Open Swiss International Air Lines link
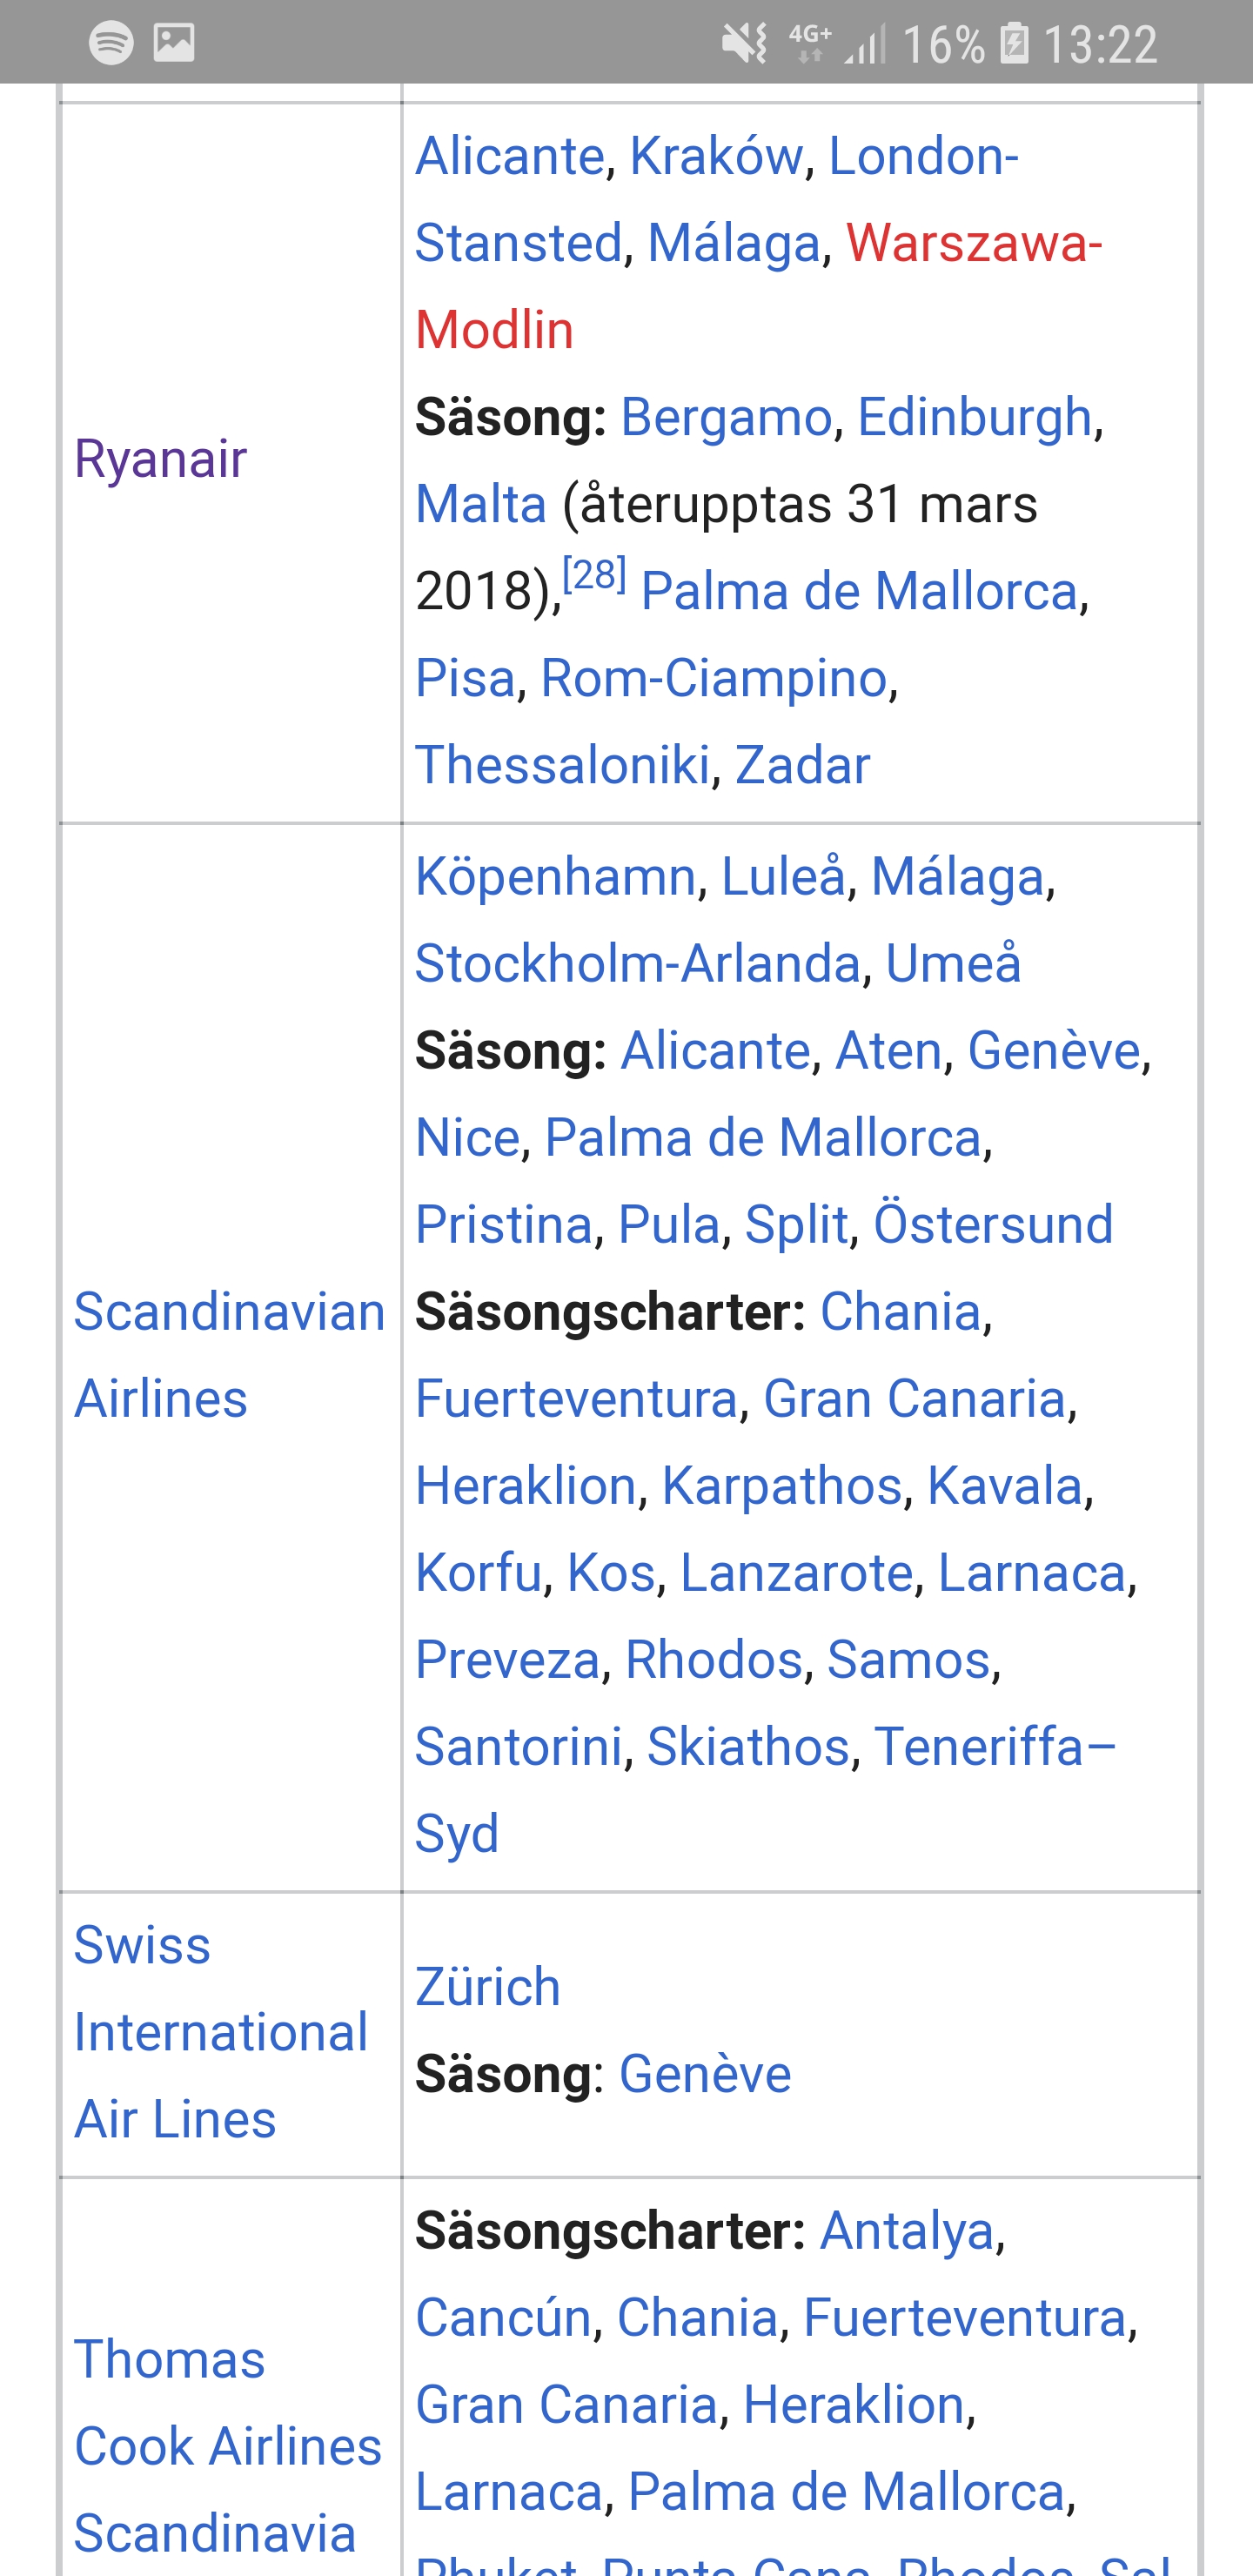The height and width of the screenshot is (2576, 1253). [x=221, y=2031]
